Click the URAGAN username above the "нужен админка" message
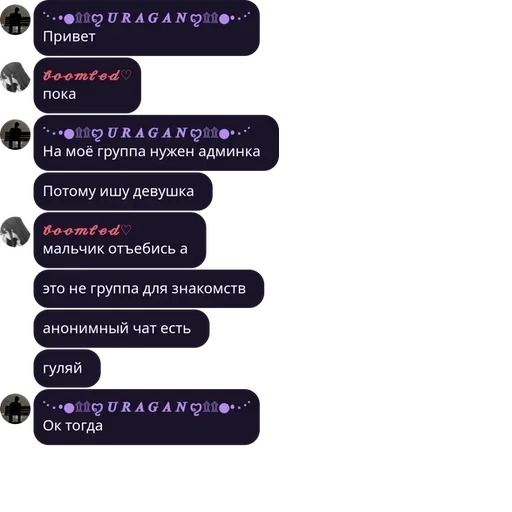This screenshot has width=512, height=512. pyautogui.click(x=146, y=133)
